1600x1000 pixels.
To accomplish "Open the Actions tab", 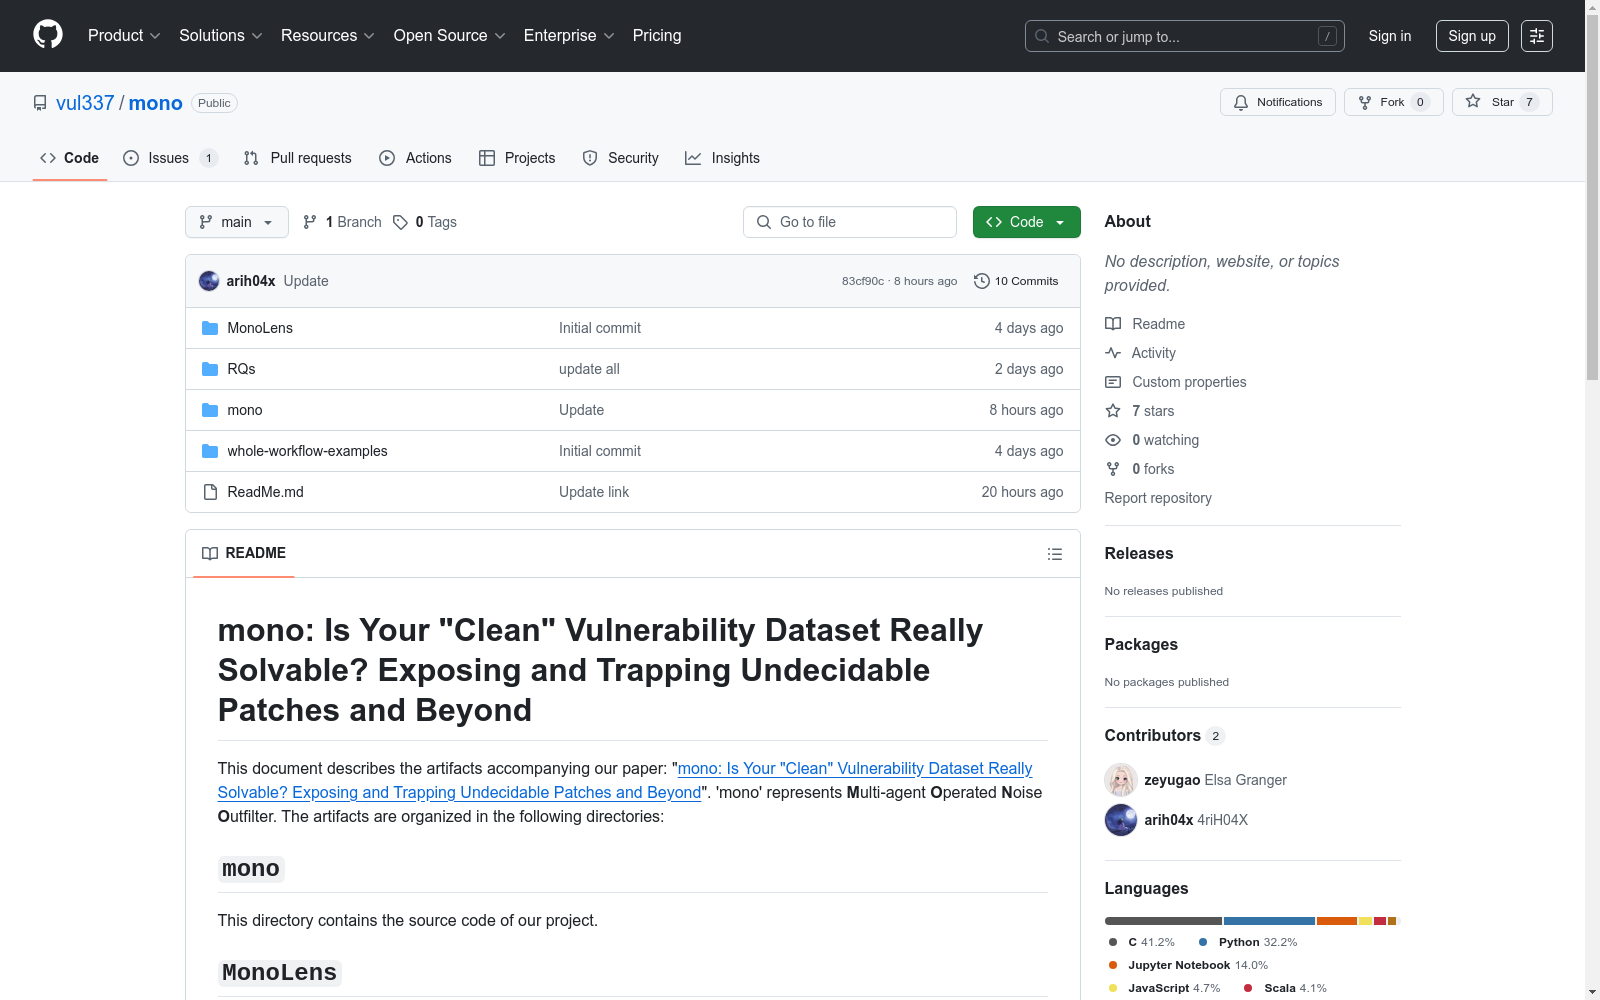I will (x=416, y=158).
